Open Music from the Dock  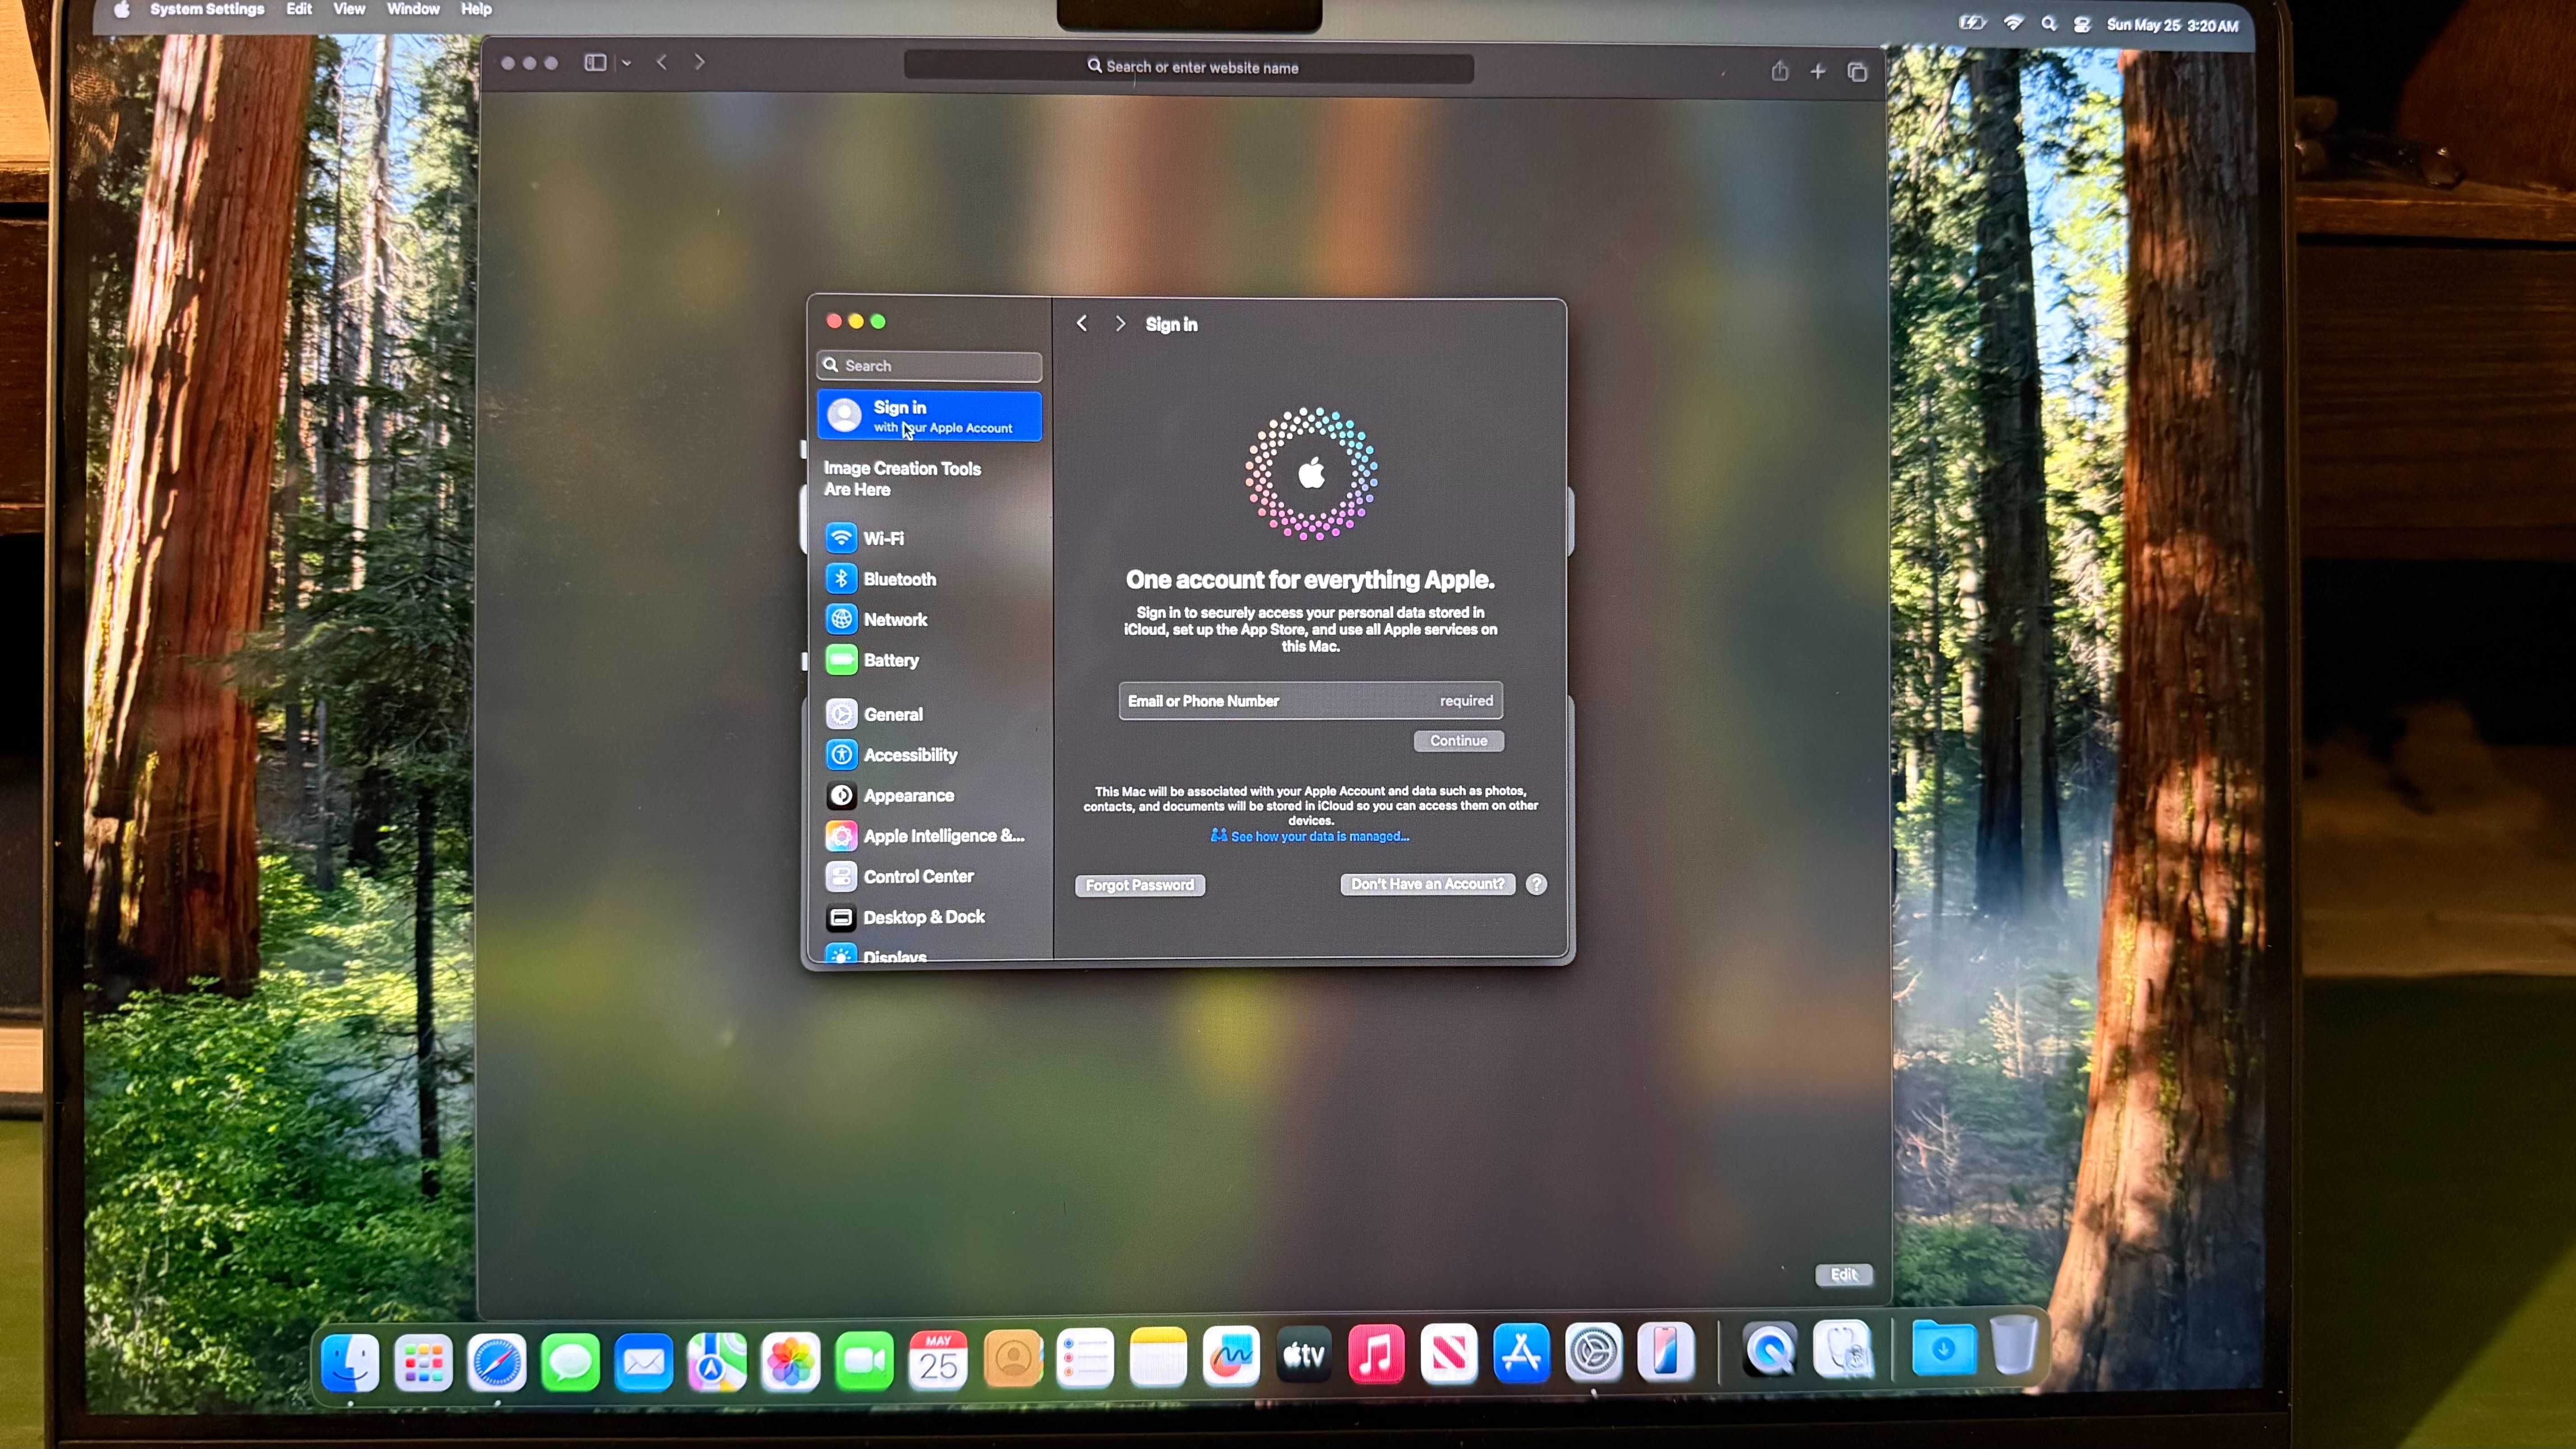(1376, 1354)
